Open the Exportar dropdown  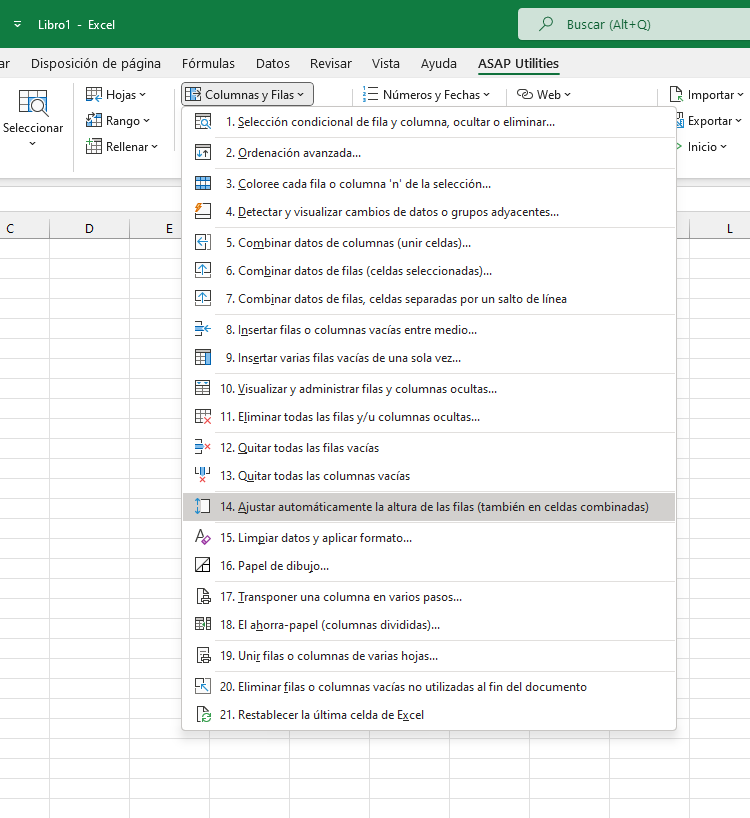click(x=709, y=121)
